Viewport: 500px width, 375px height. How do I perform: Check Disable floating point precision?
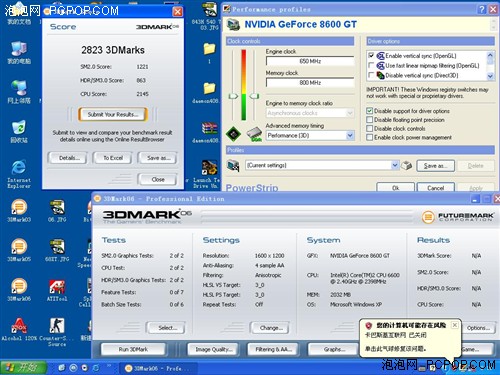coord(369,120)
